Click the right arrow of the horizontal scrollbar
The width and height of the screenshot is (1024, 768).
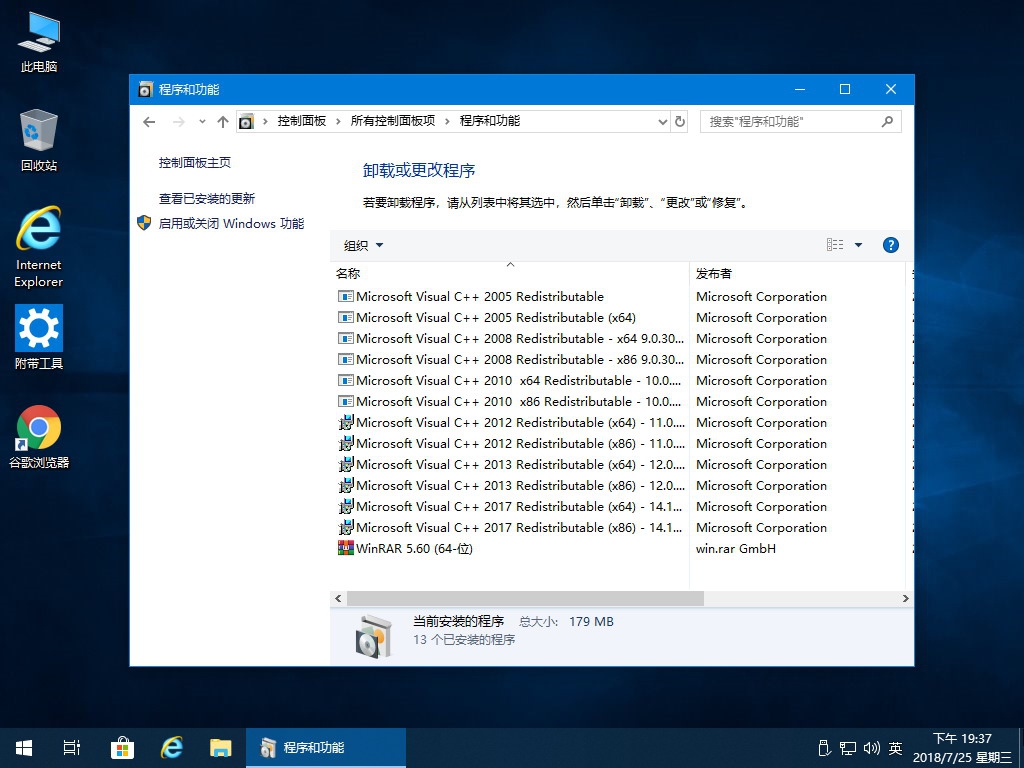point(905,598)
